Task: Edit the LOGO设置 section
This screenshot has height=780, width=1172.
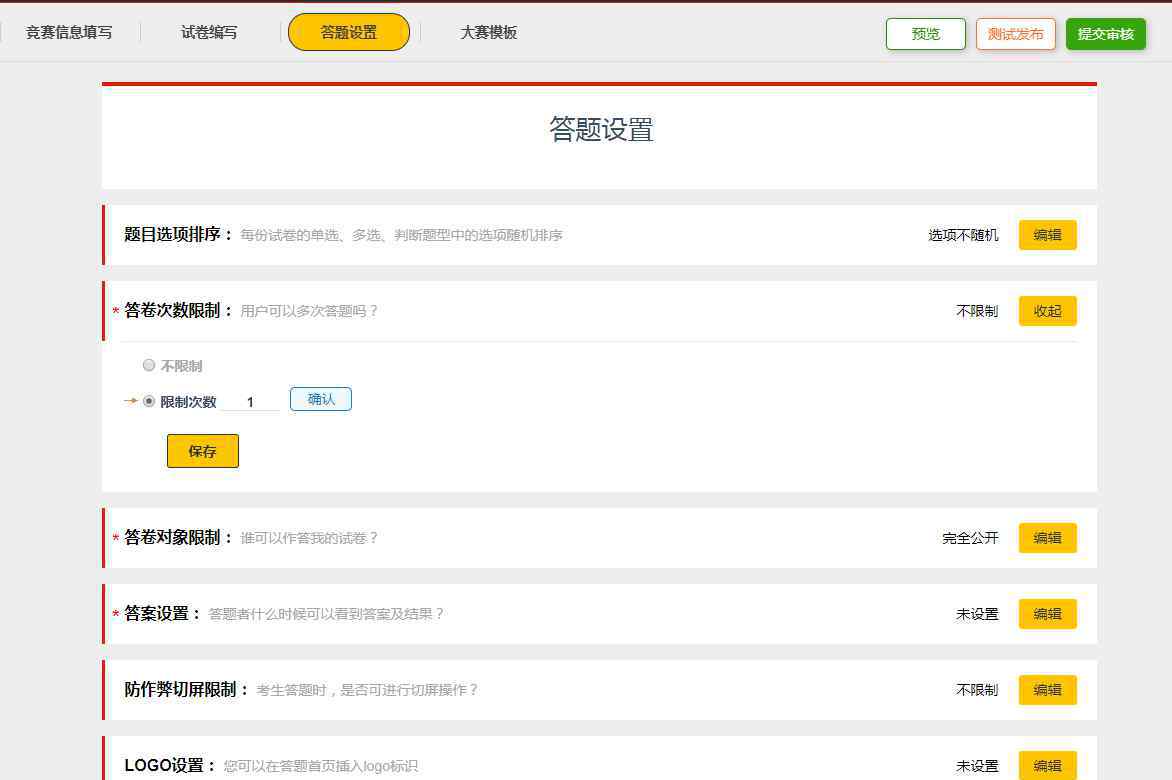Action: tap(1047, 765)
